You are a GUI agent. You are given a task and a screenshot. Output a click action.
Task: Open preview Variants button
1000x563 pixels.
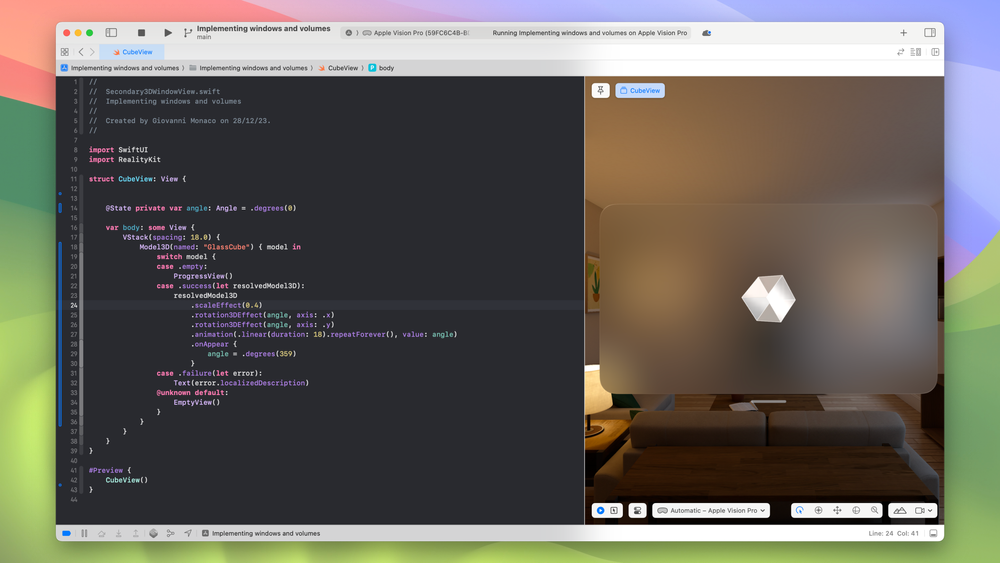tap(637, 510)
